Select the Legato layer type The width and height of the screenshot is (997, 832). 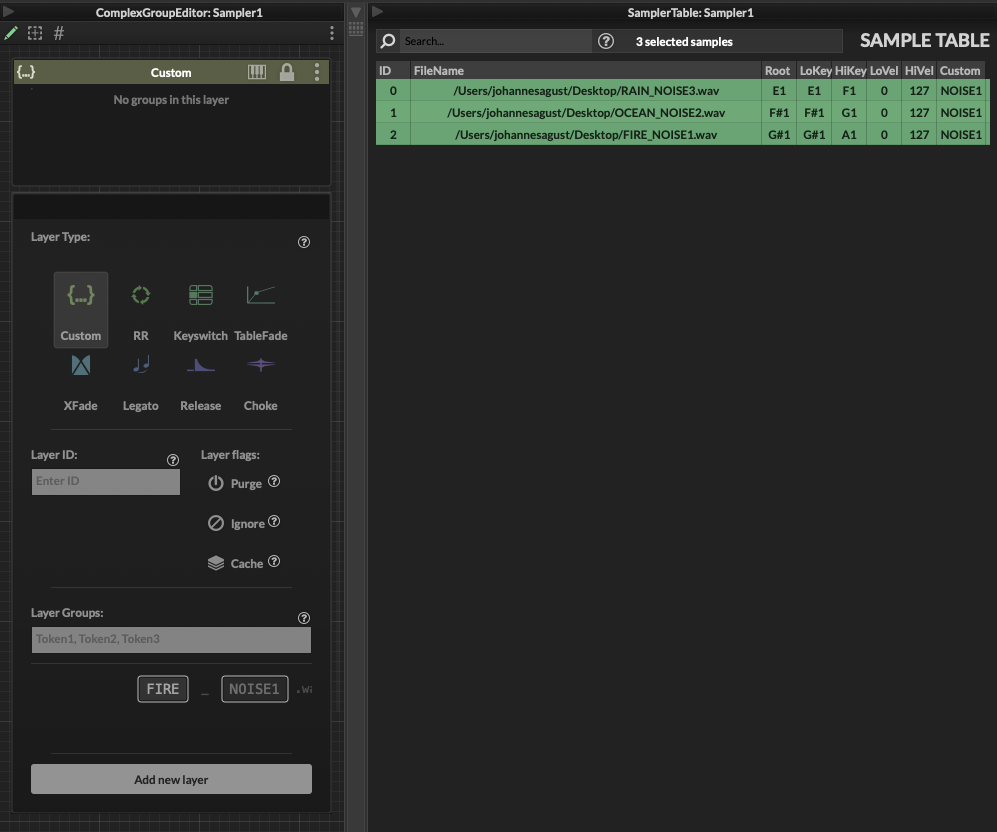coord(140,366)
